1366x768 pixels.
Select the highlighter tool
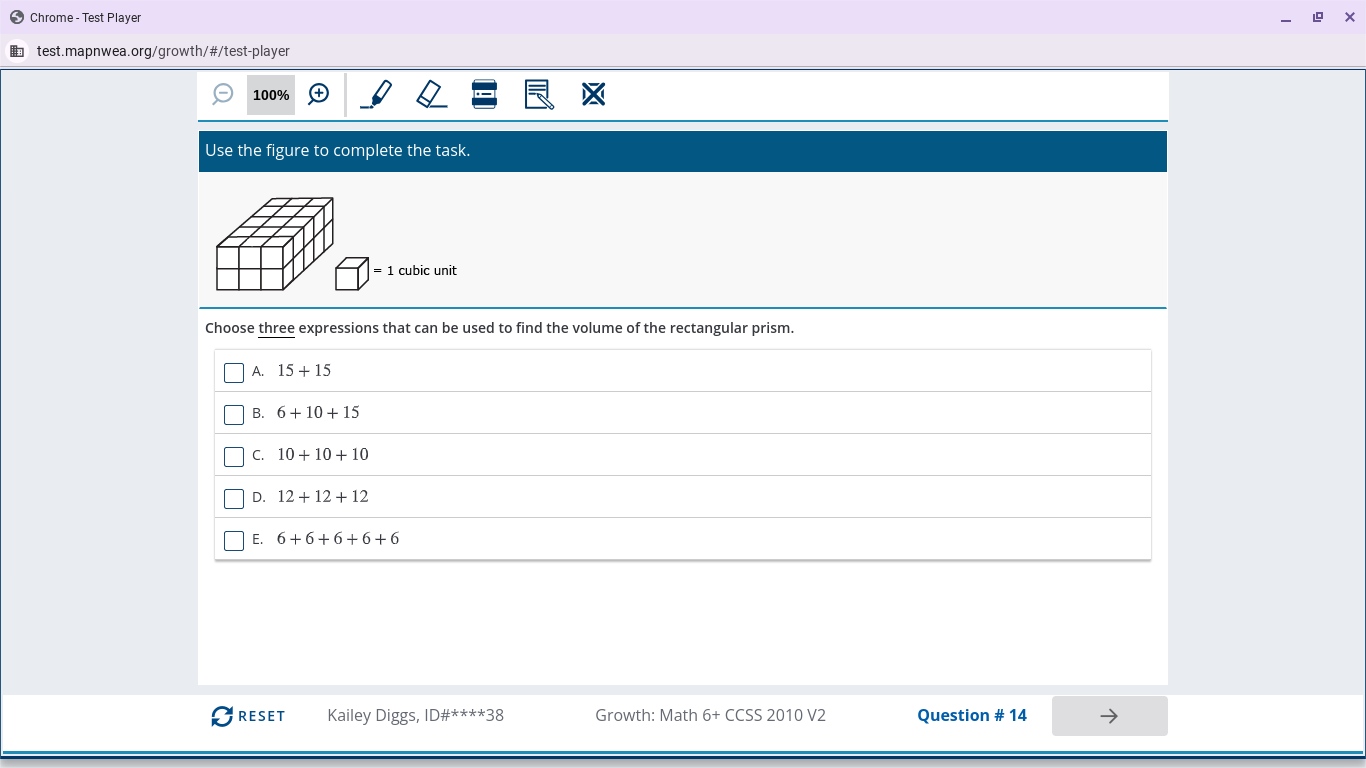pos(376,94)
